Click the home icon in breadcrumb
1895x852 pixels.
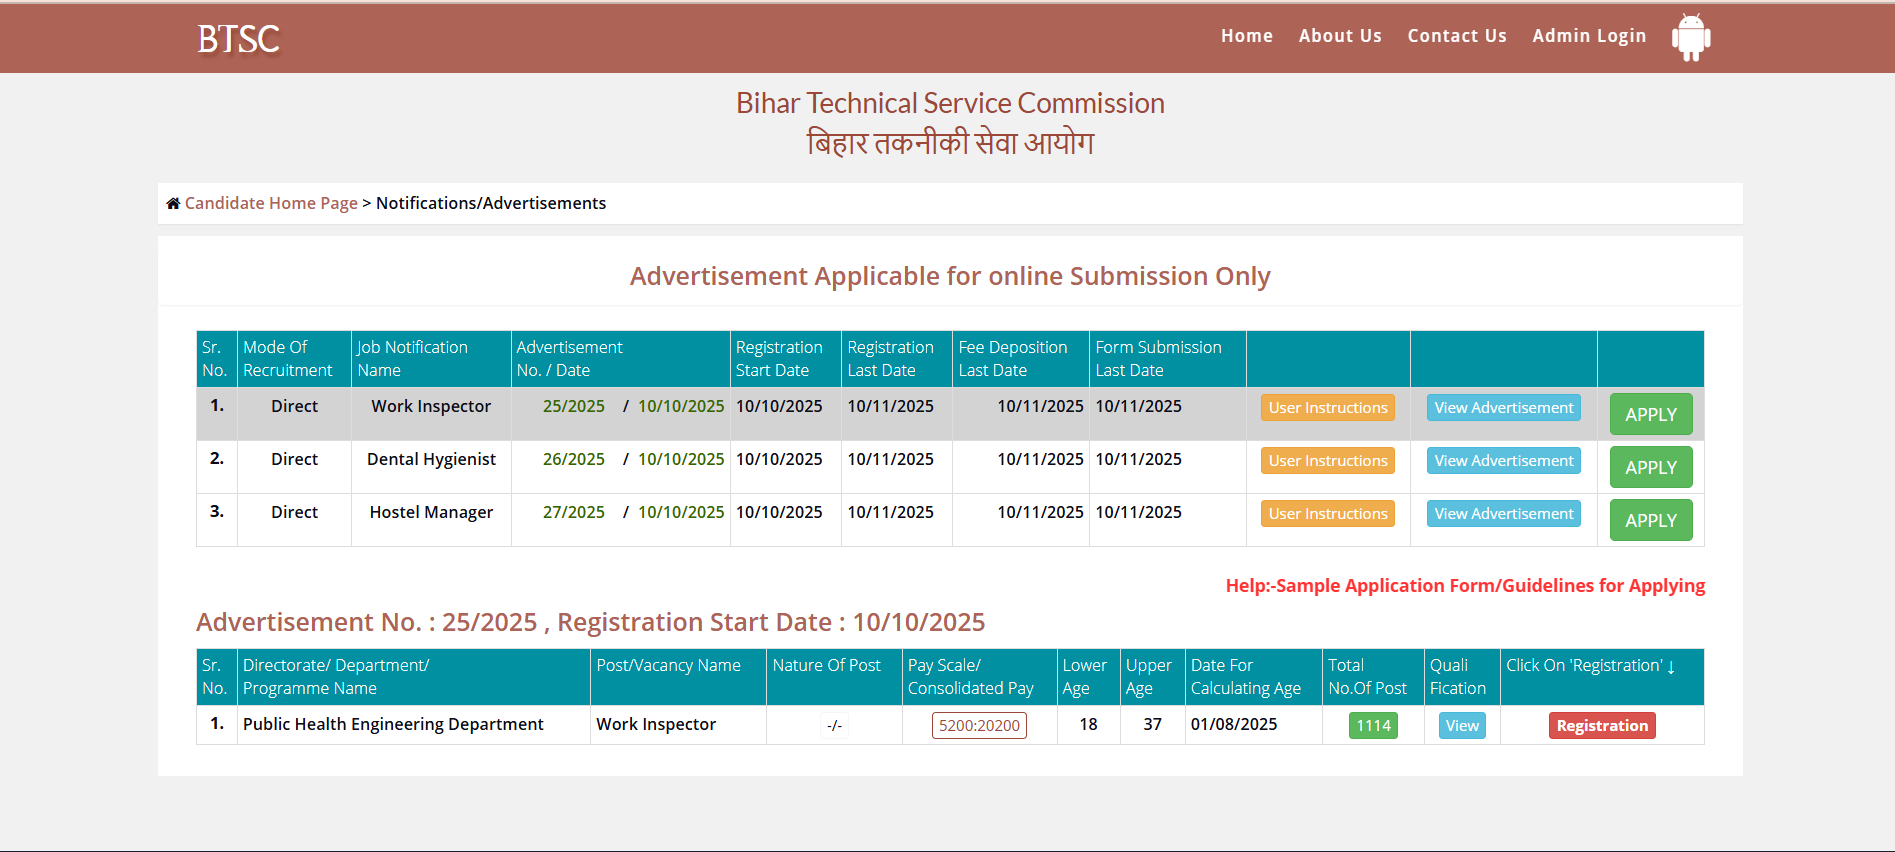pyautogui.click(x=173, y=203)
